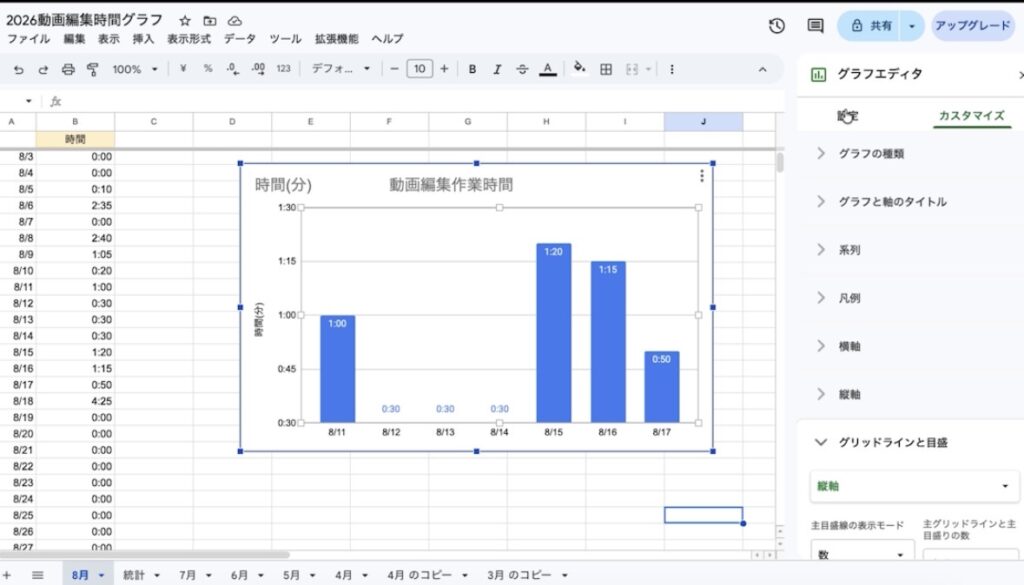Open the comments icon
The image size is (1024, 585).
815,25
